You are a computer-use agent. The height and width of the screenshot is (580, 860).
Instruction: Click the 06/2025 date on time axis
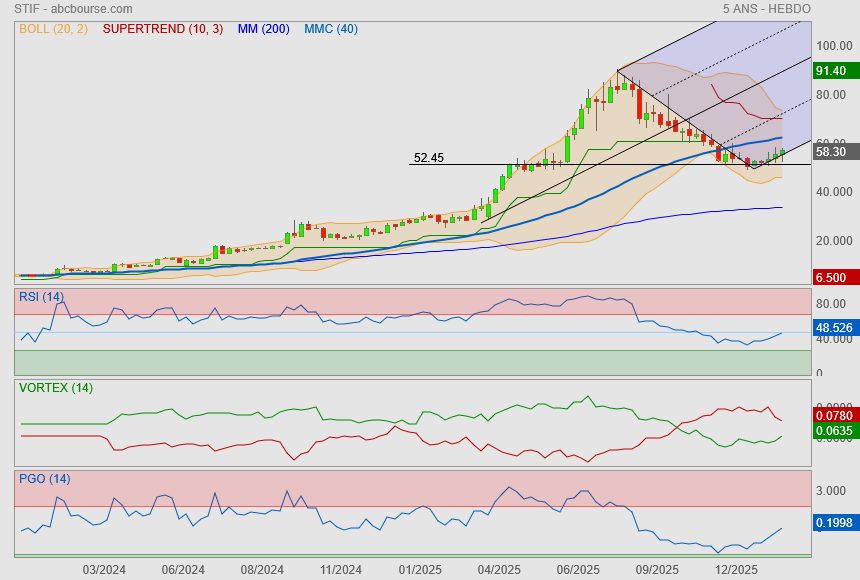coord(577,569)
